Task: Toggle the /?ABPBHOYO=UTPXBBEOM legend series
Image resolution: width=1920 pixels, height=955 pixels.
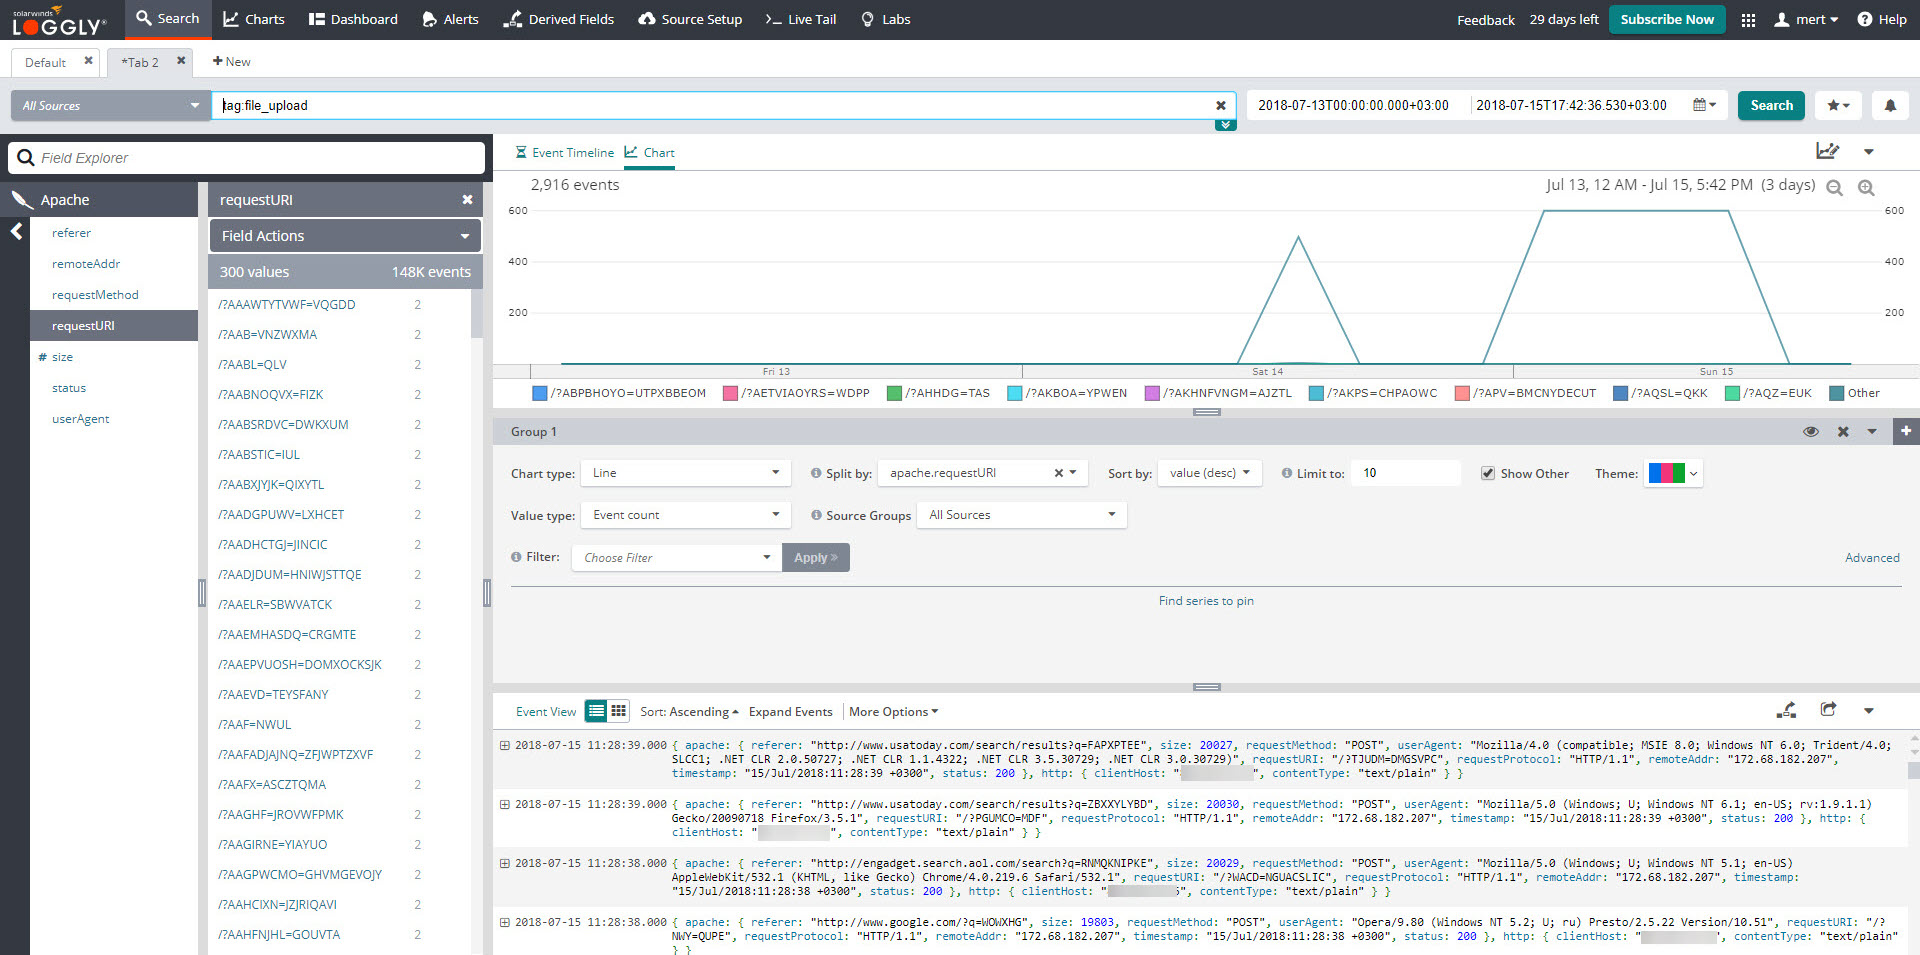Action: coord(619,393)
